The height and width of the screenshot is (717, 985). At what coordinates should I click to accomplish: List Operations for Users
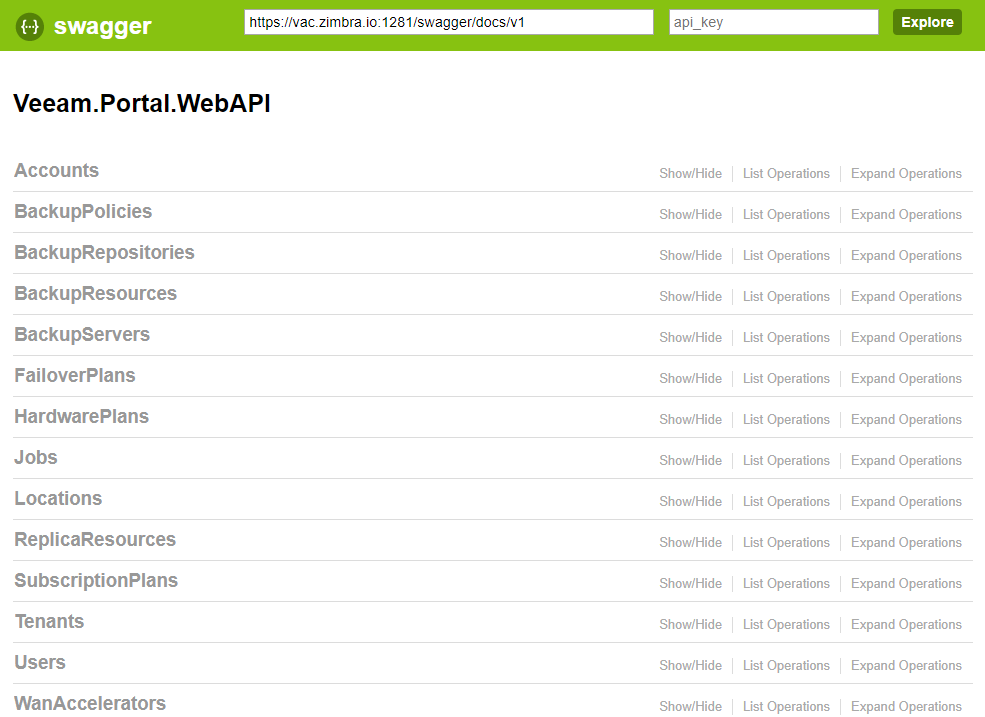786,665
